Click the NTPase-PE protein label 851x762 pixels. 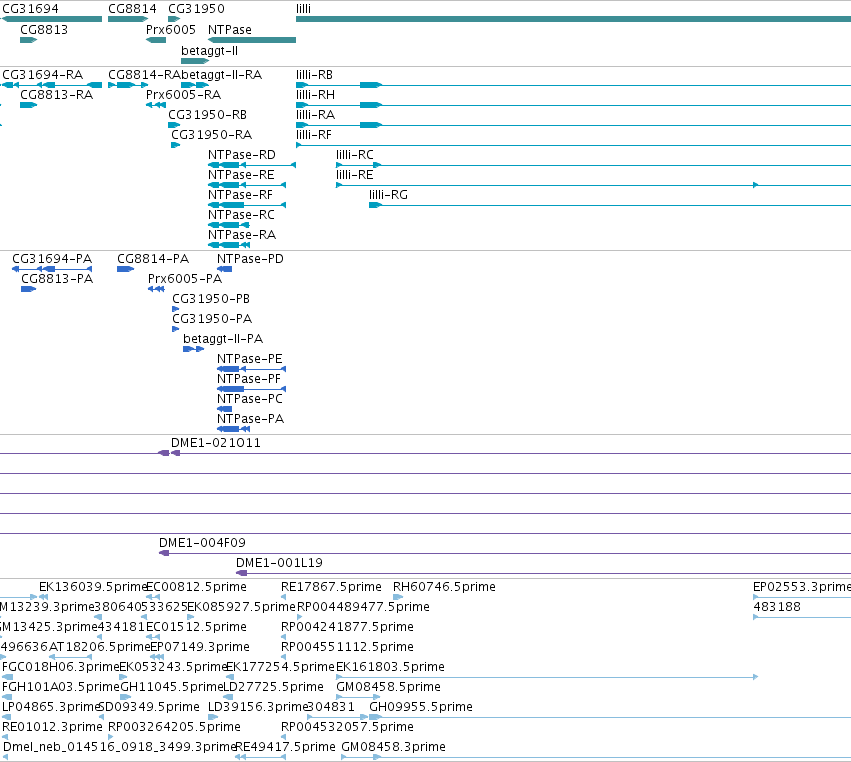[250, 359]
